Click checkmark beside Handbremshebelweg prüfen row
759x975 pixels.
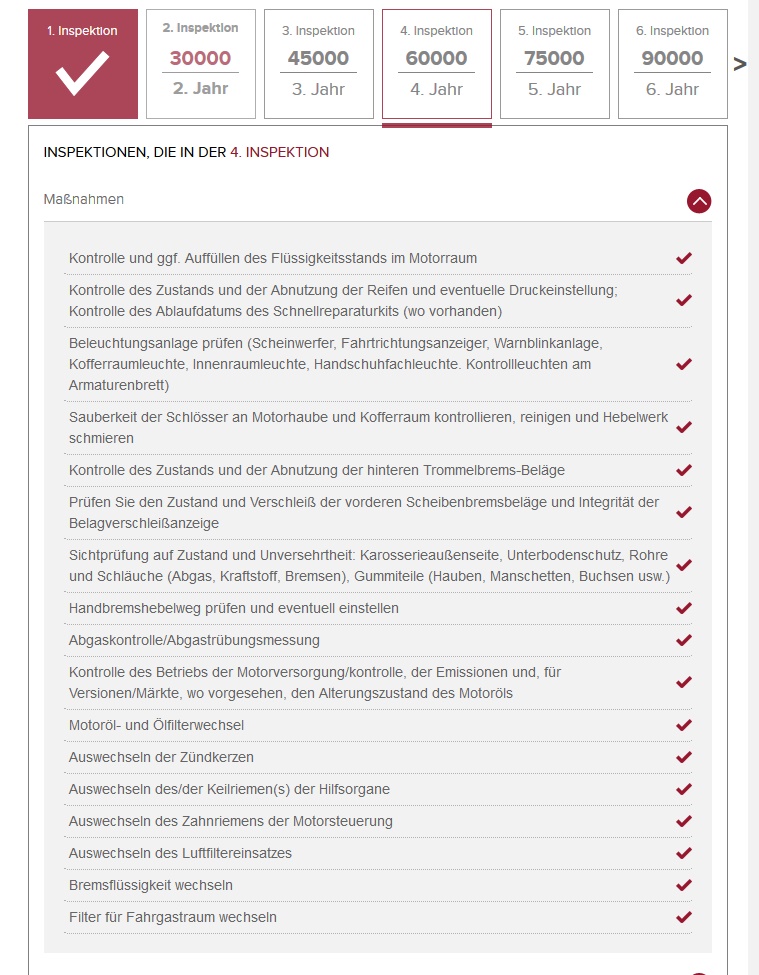[x=684, y=608]
